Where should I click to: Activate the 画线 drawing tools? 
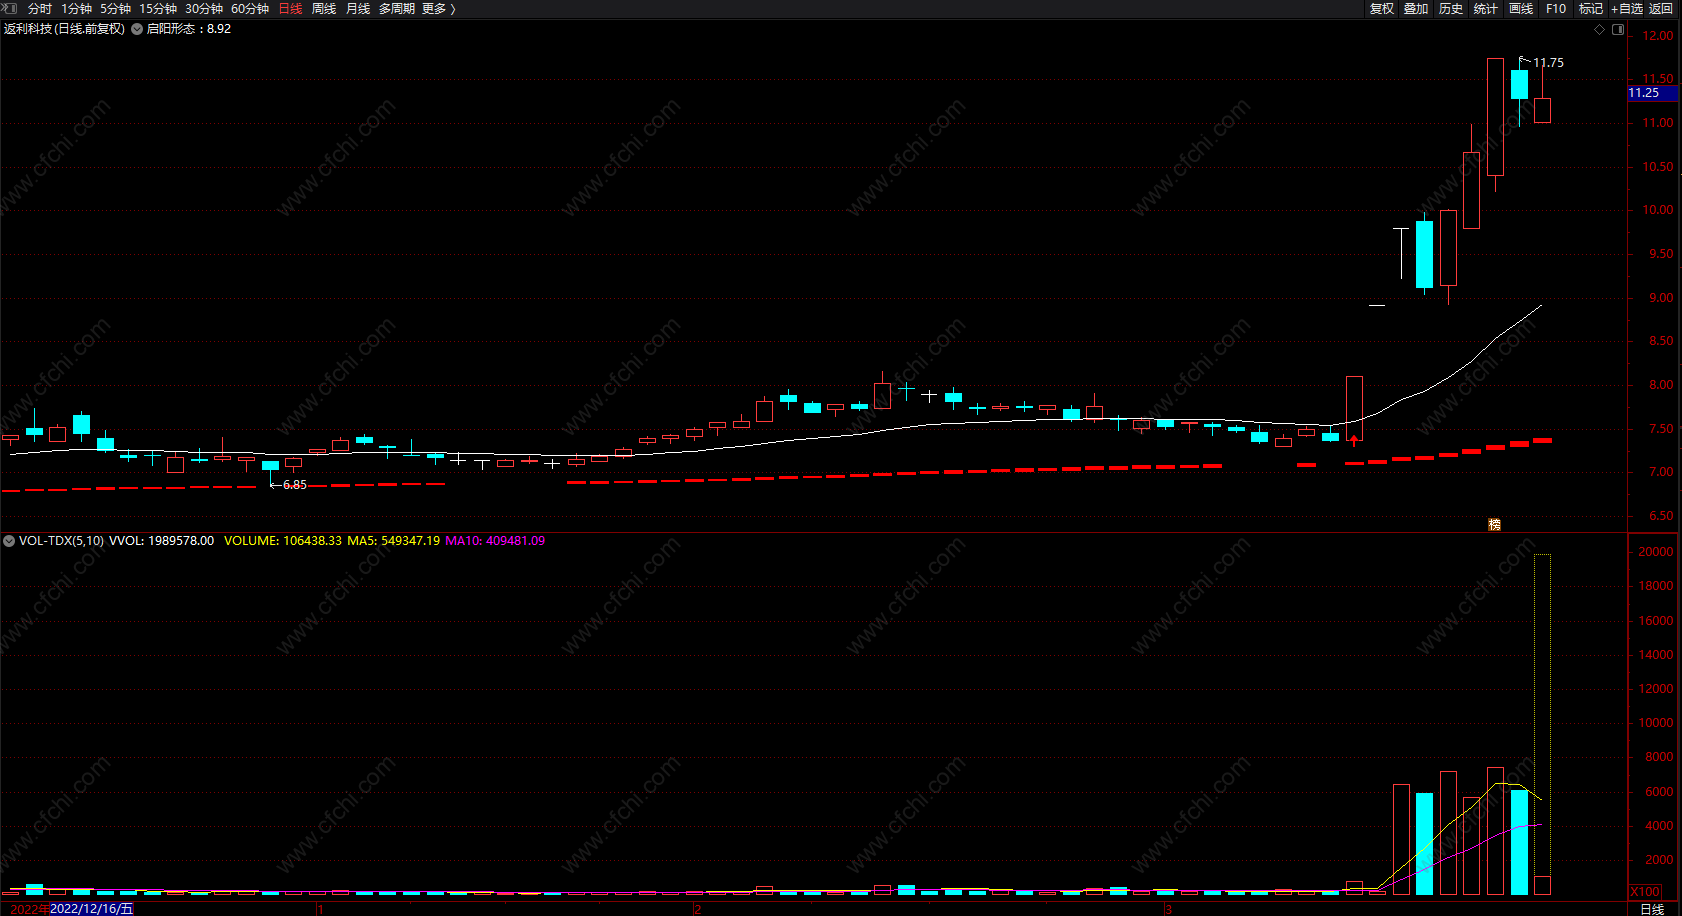tap(1521, 8)
